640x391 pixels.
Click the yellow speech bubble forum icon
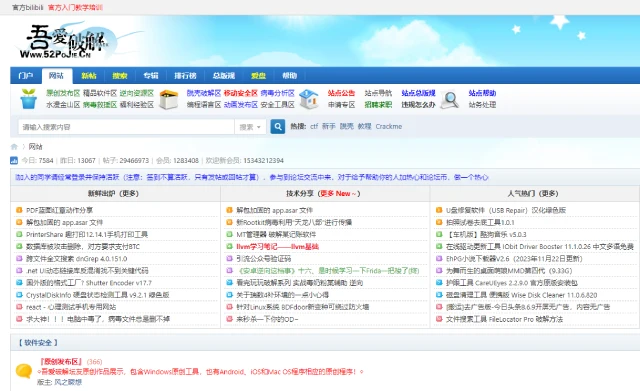(24, 371)
